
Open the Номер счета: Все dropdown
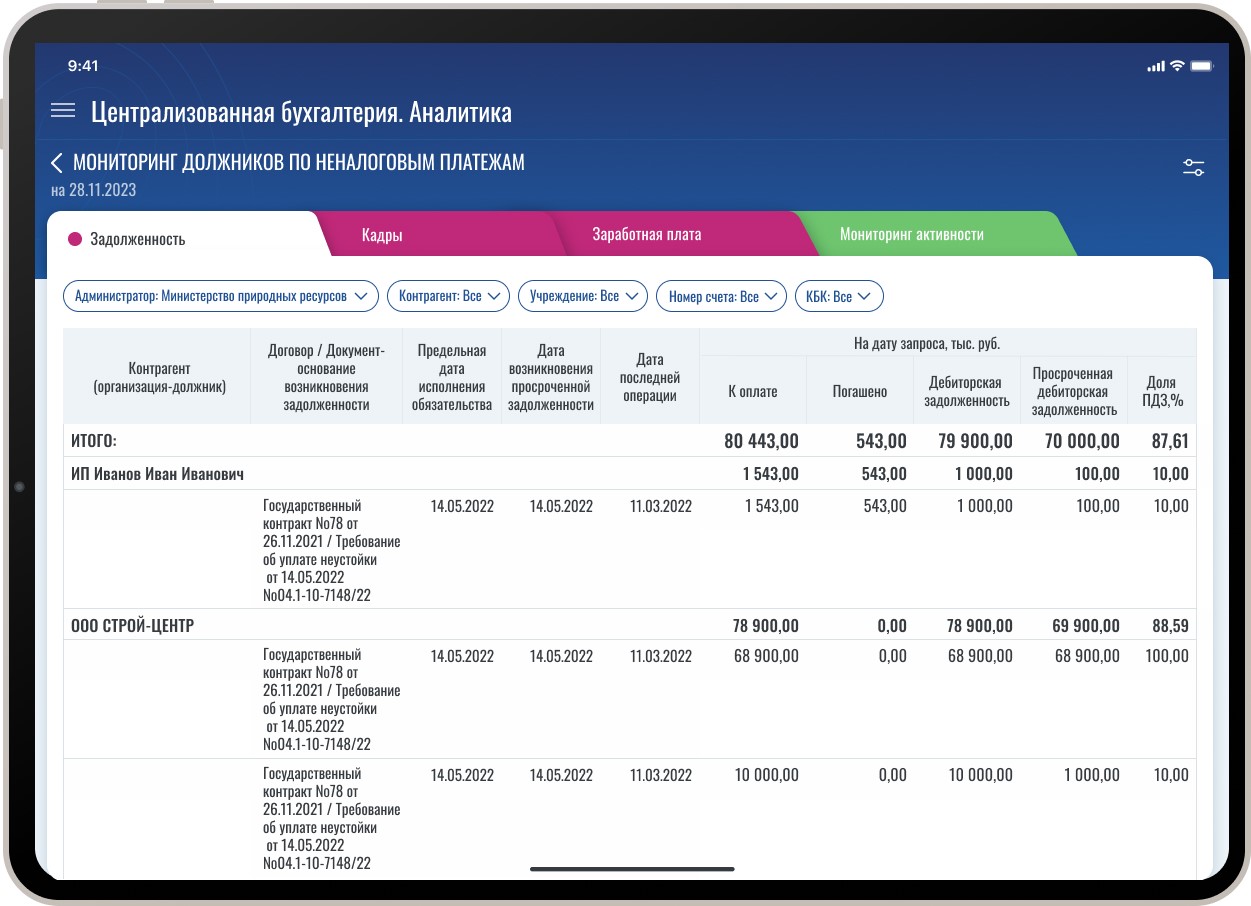(721, 297)
